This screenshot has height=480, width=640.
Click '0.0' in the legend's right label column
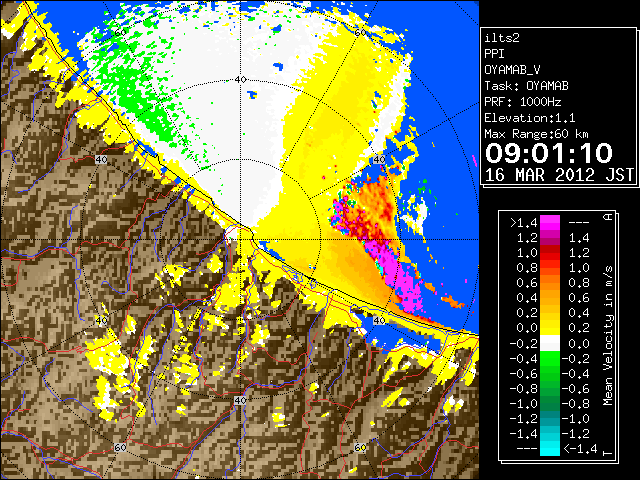click(x=579, y=343)
